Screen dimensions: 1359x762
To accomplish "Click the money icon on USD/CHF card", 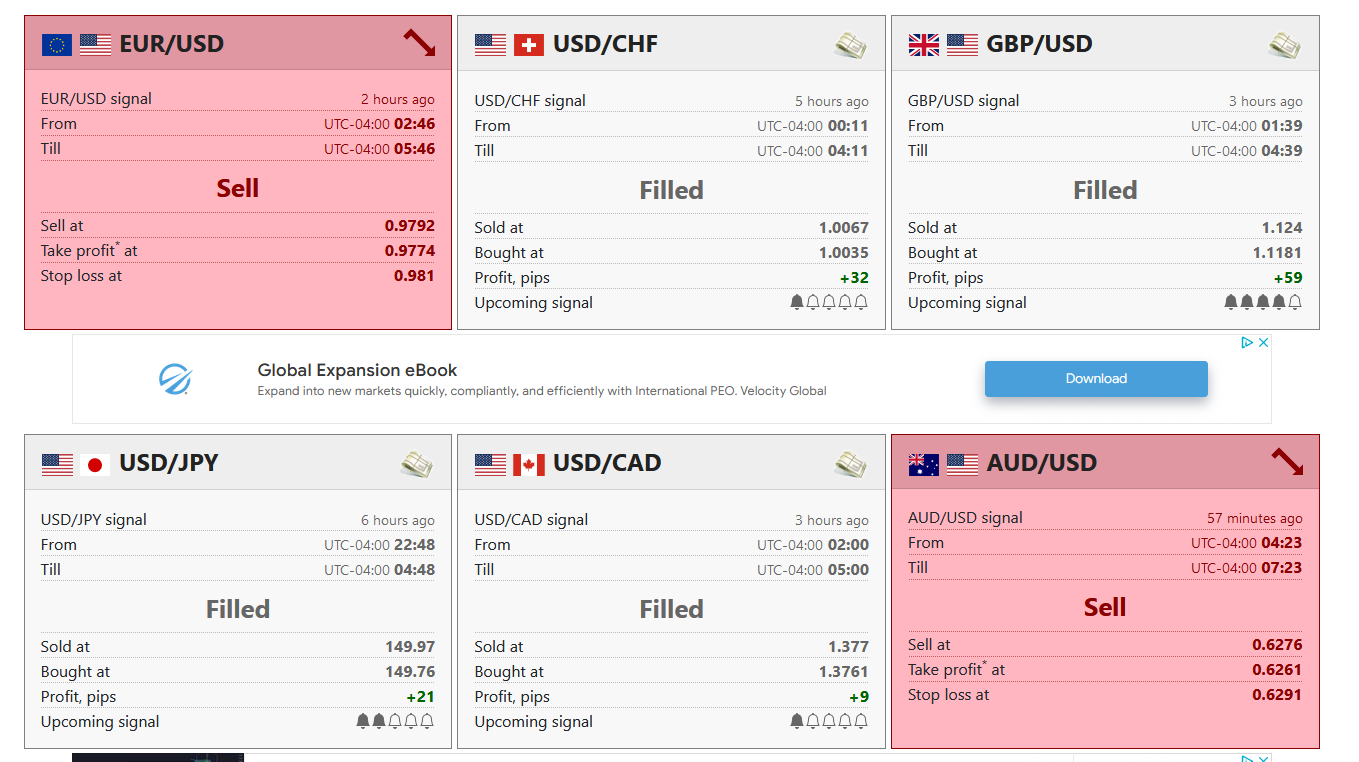I will pos(850,45).
